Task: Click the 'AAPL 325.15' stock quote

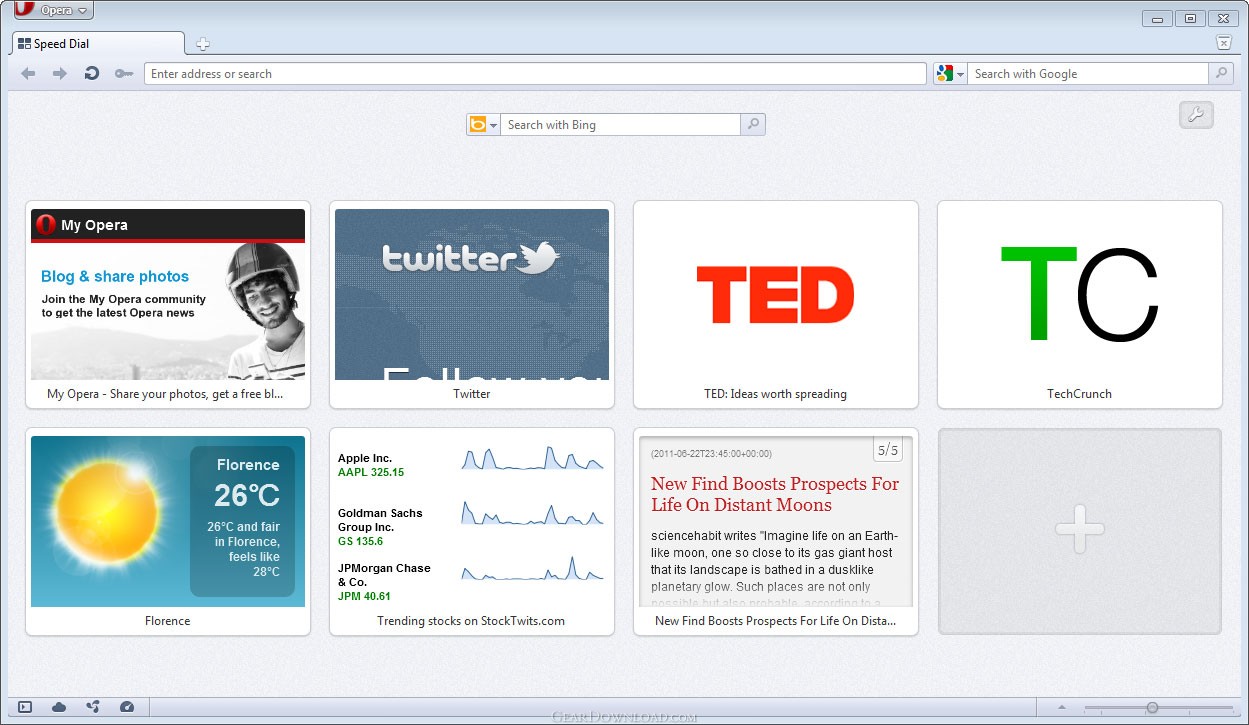Action: pos(371,472)
